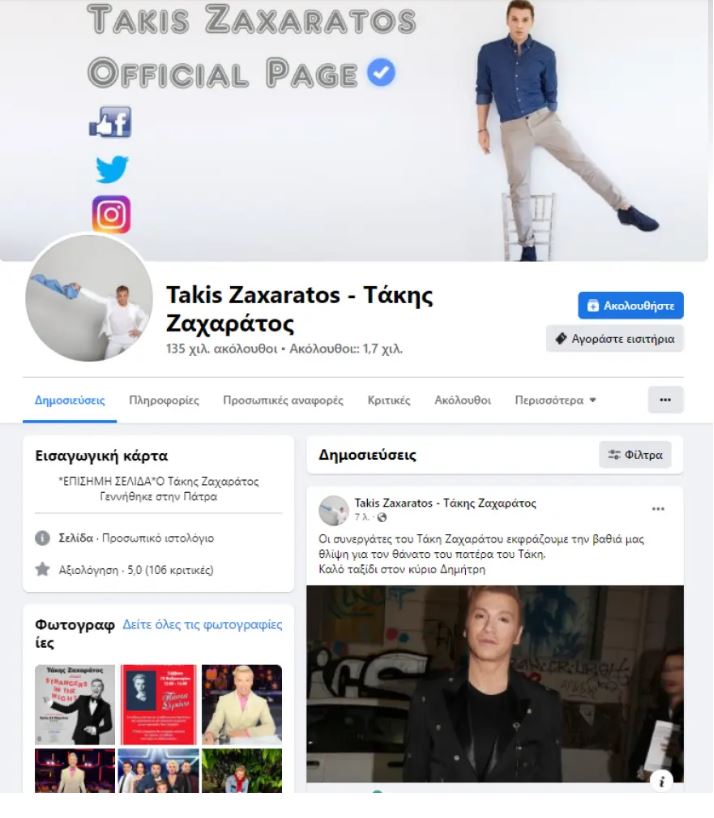Click the info icon on post image
The height and width of the screenshot is (818, 714).
[662, 781]
